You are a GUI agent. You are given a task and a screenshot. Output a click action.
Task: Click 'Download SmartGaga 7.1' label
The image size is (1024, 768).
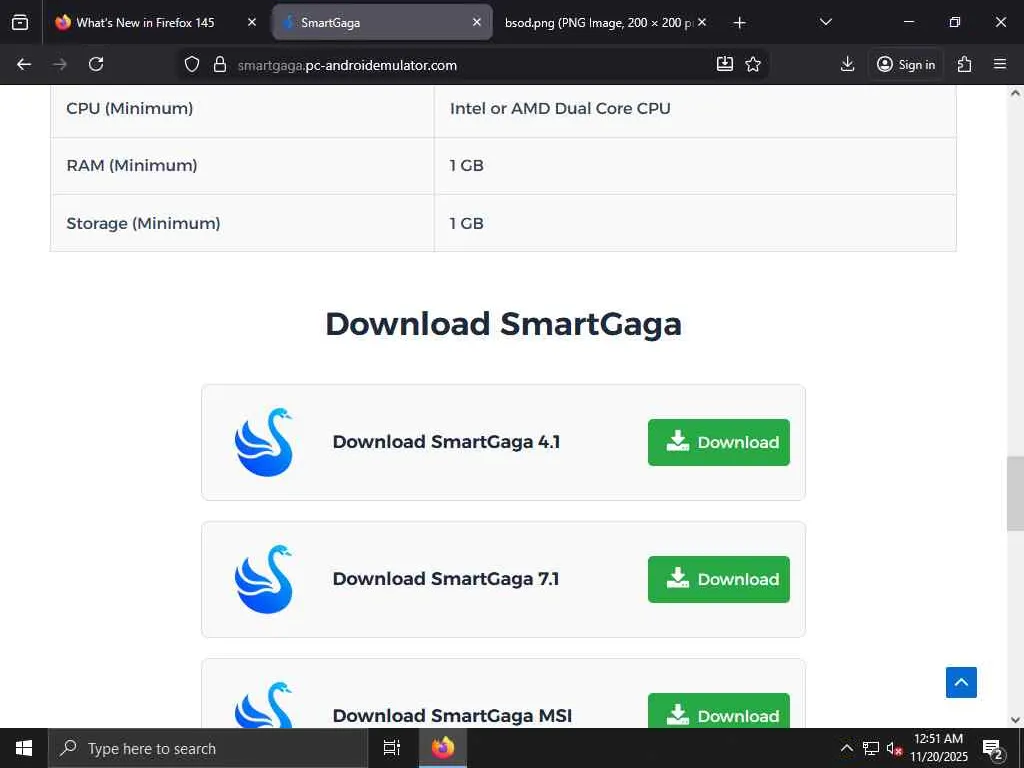[446, 579]
